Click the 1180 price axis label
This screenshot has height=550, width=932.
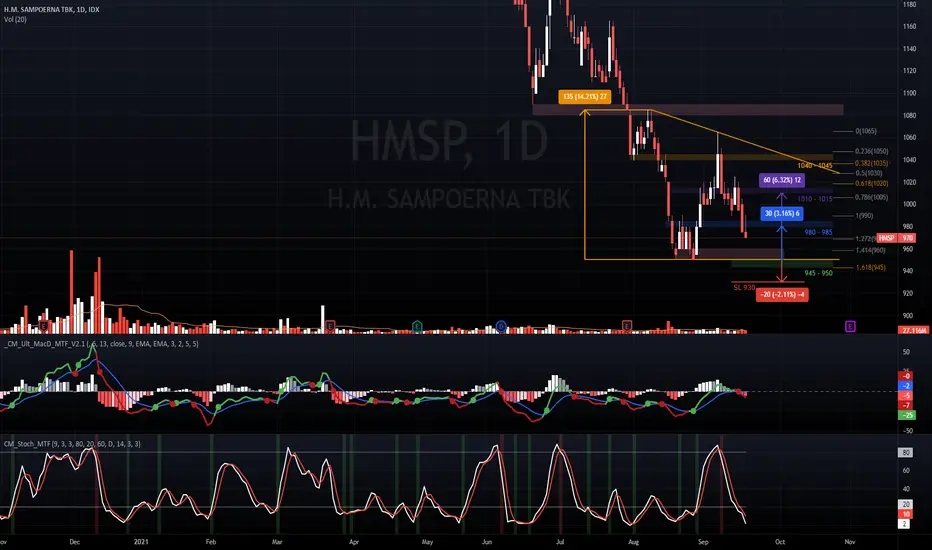tap(909, 4)
